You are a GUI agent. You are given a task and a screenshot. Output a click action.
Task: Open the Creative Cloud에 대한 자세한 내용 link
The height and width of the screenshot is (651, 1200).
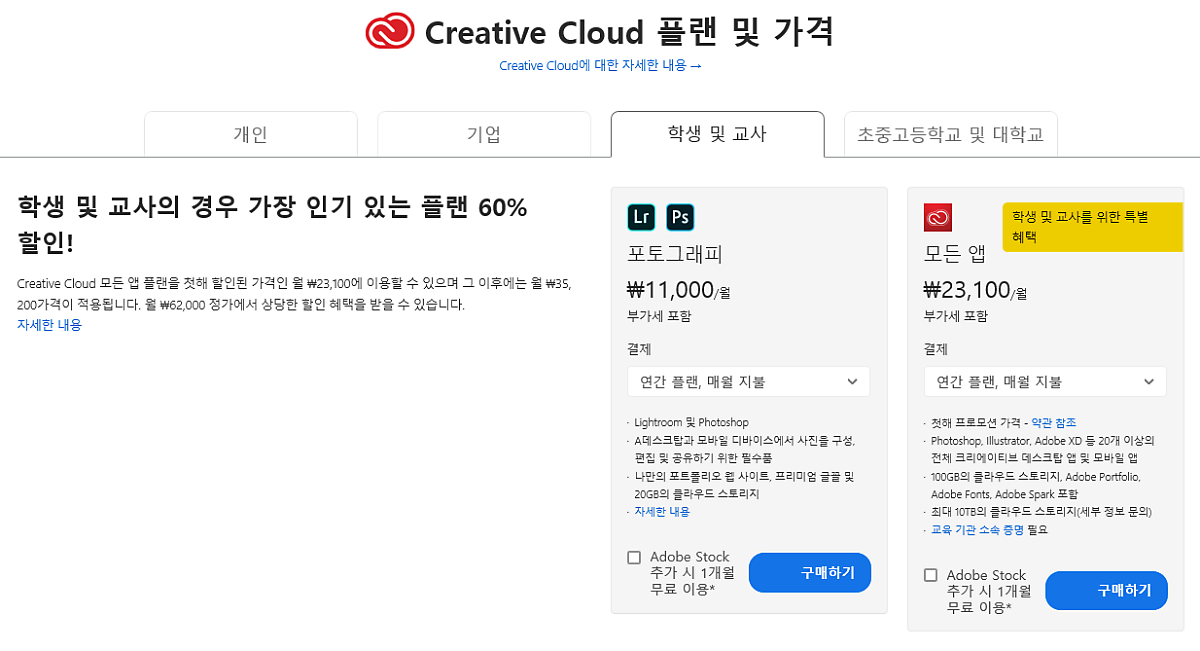point(601,66)
